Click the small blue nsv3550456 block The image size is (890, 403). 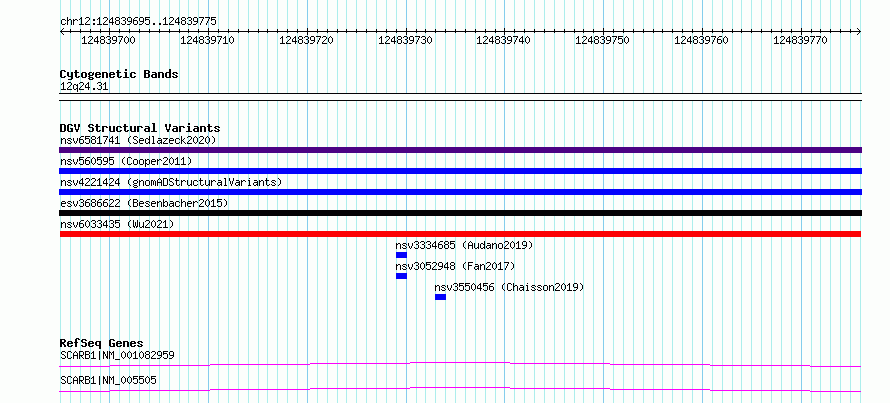click(440, 297)
